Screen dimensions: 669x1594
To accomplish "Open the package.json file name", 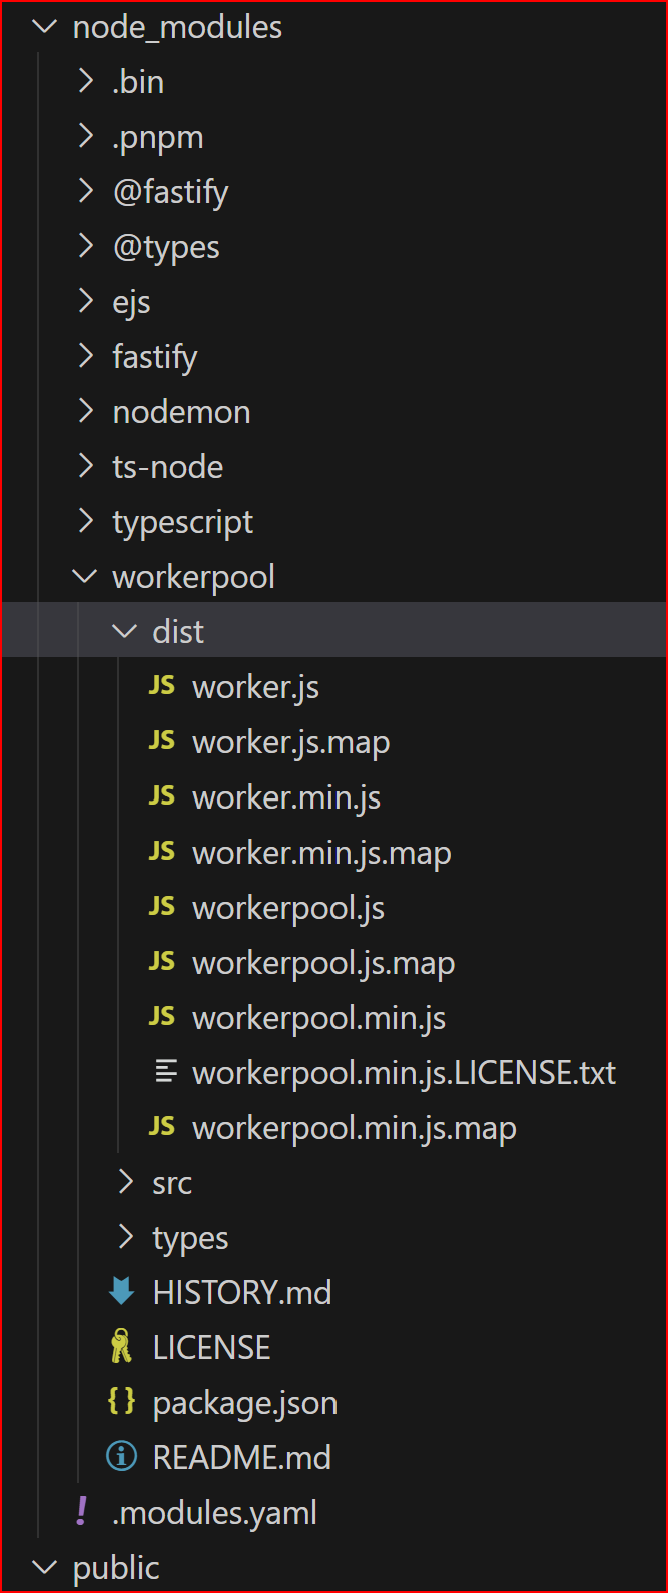I will [x=245, y=1403].
